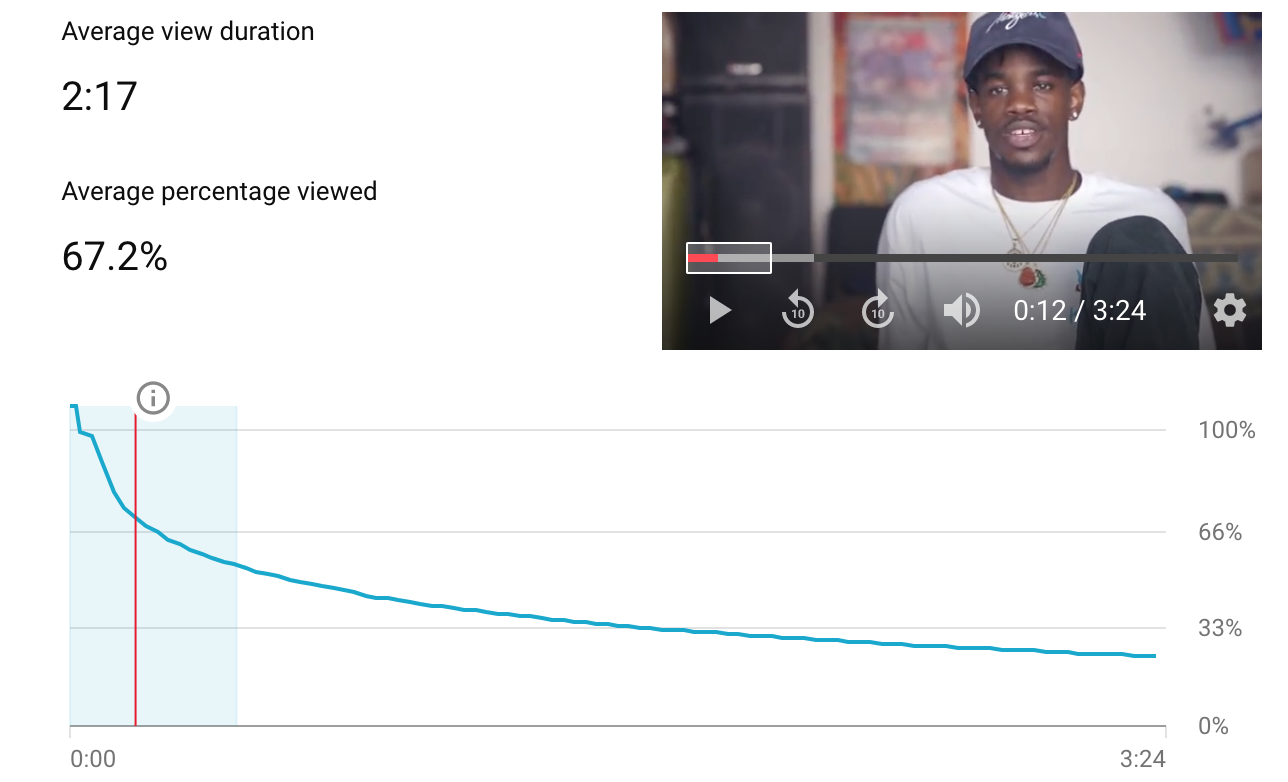Click the 67.2% value
The height and width of the screenshot is (782, 1288).
[115, 257]
